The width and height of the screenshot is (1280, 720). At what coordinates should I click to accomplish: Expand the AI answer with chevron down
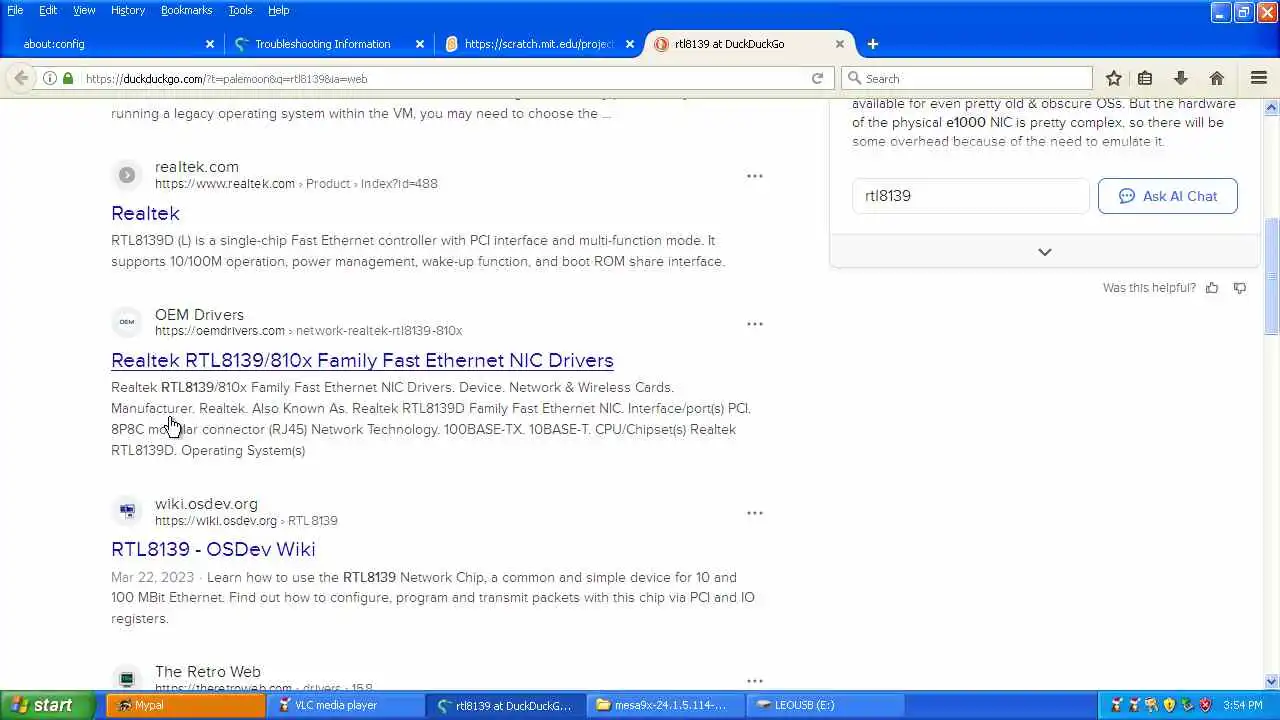(x=1045, y=252)
